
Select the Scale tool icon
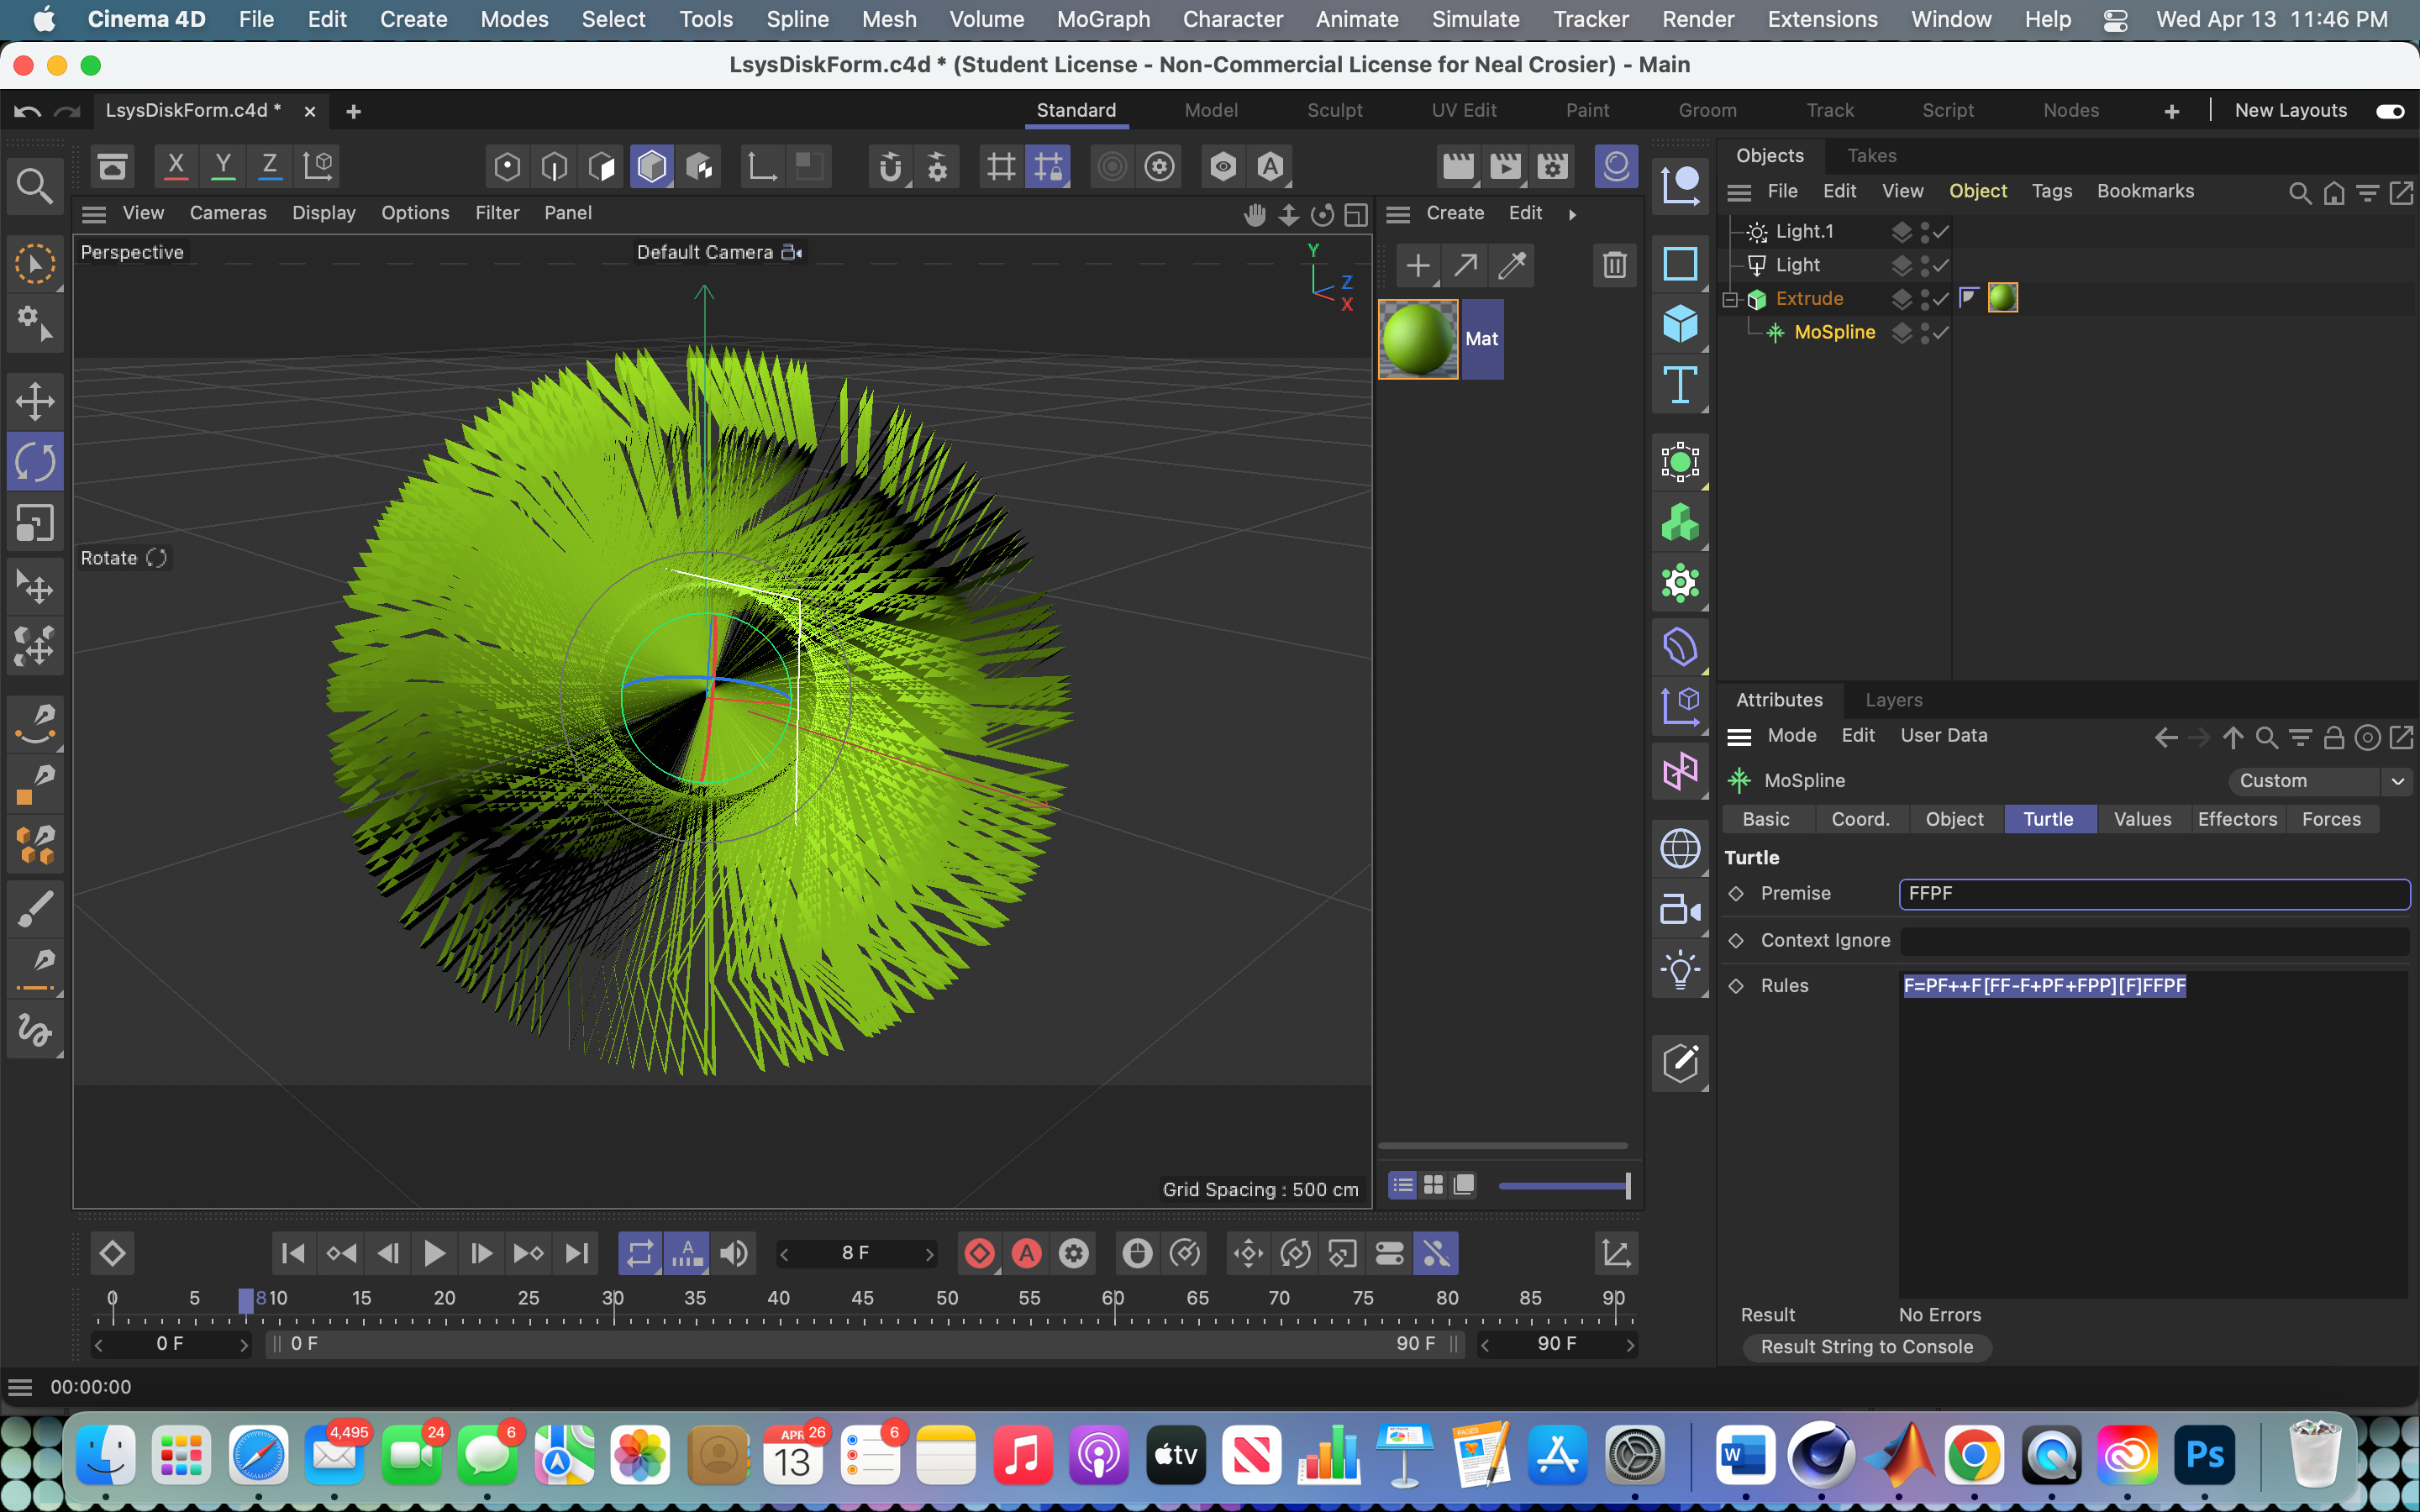pos(35,523)
